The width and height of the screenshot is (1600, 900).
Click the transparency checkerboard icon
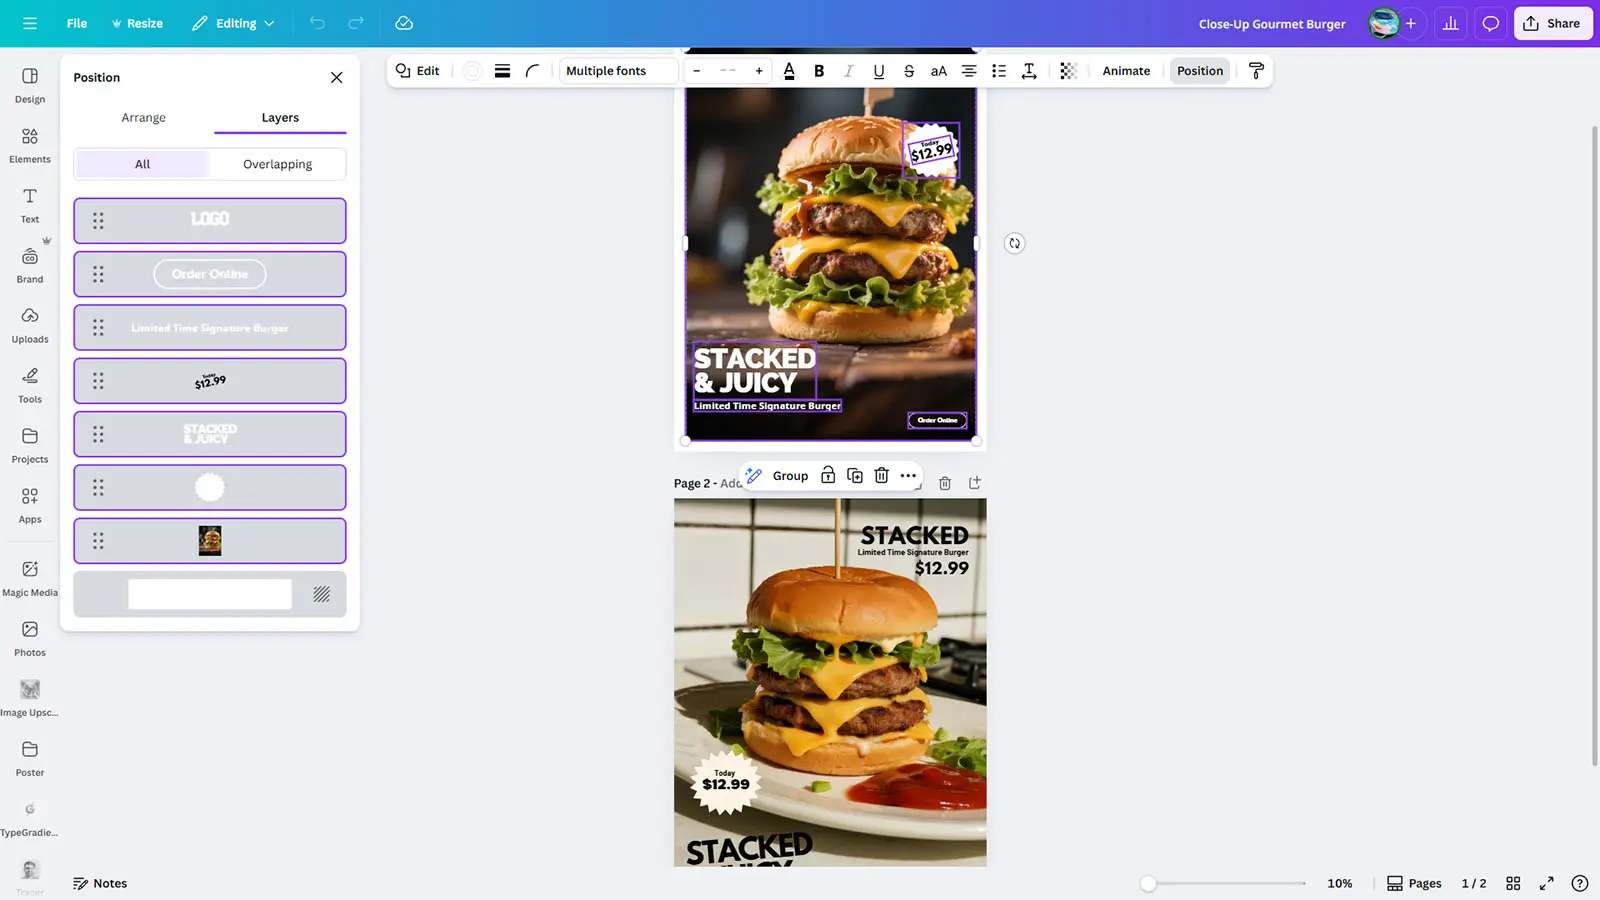[x=1068, y=71]
